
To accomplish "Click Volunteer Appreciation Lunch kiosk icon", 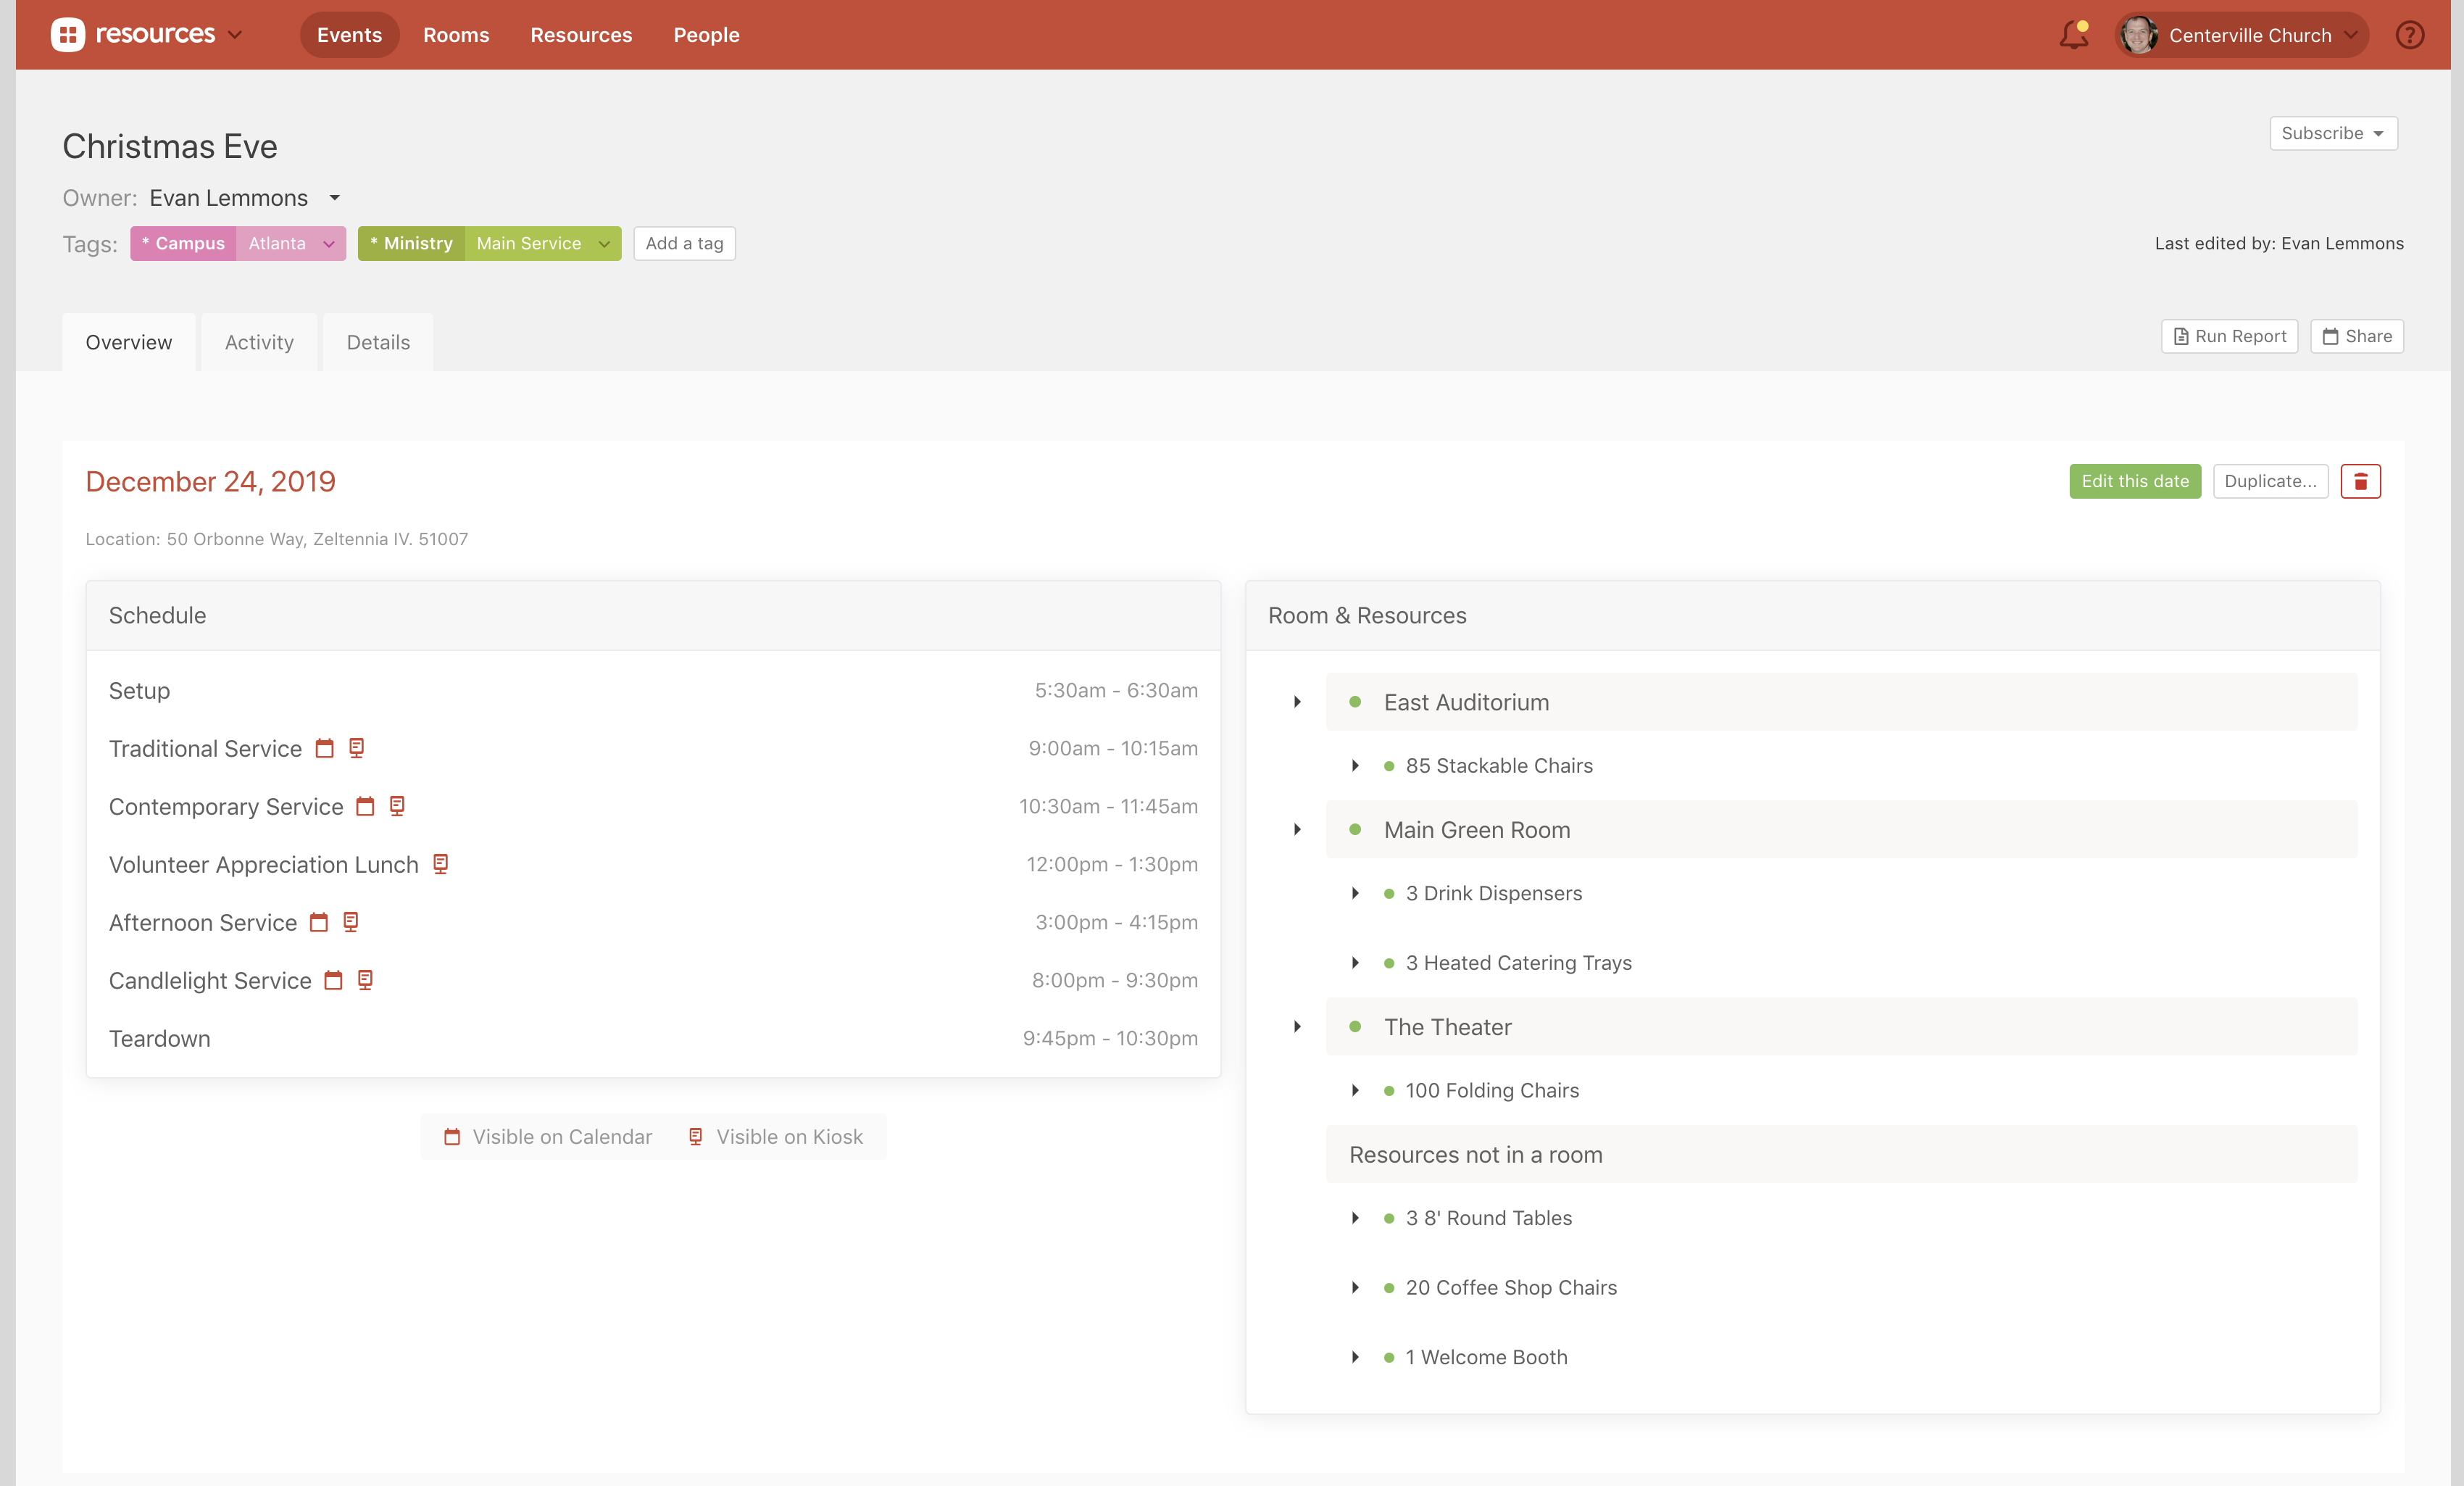I will tap(440, 864).
